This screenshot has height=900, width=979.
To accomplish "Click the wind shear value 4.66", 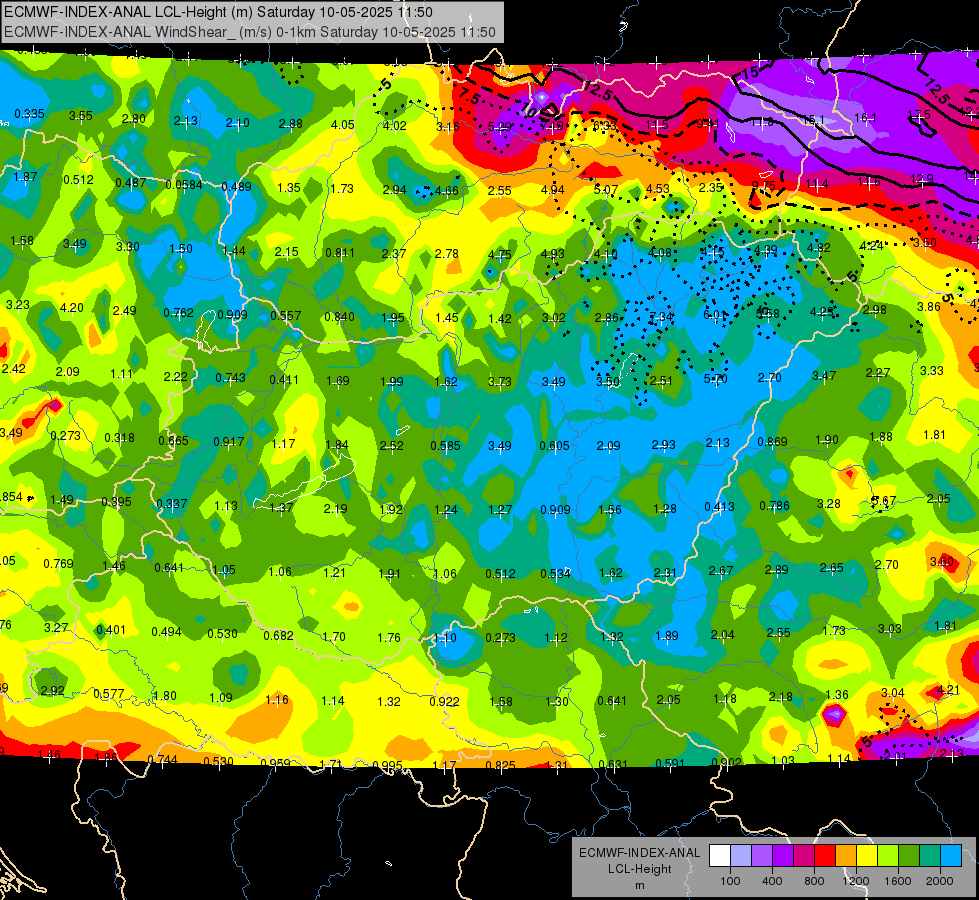I will pos(447,191).
